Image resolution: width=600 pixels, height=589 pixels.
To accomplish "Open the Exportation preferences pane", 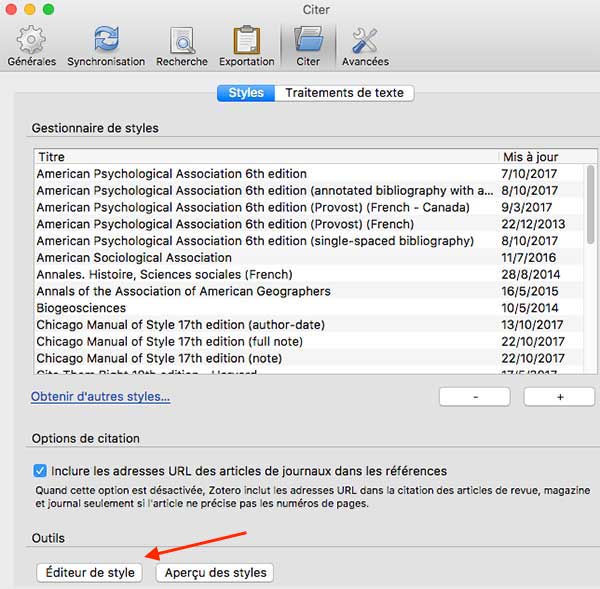I will pyautogui.click(x=247, y=46).
